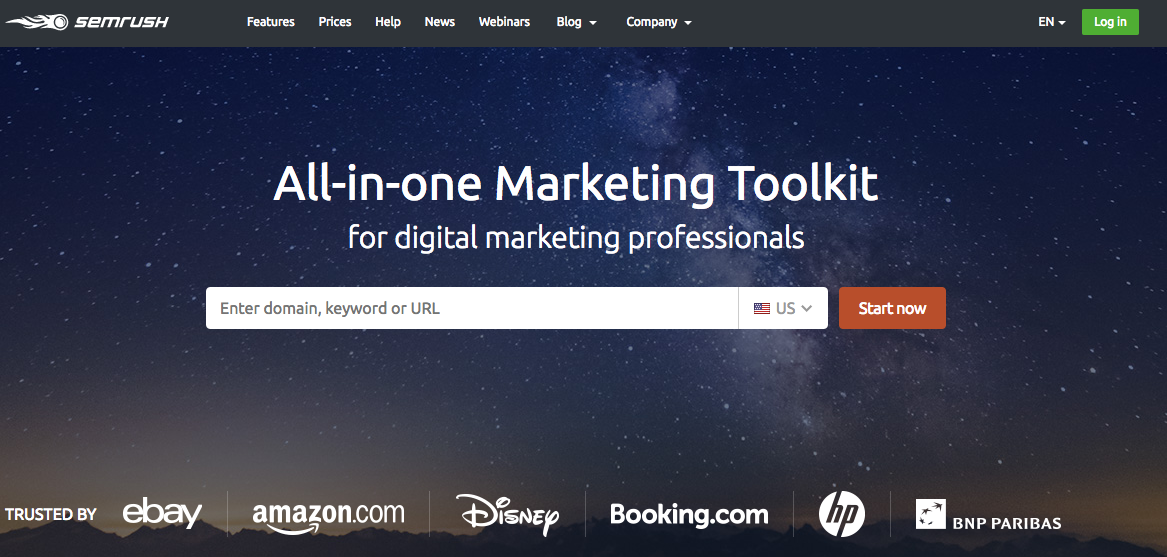The image size is (1167, 557).
Task: Click the eBay logo
Action: (162, 514)
